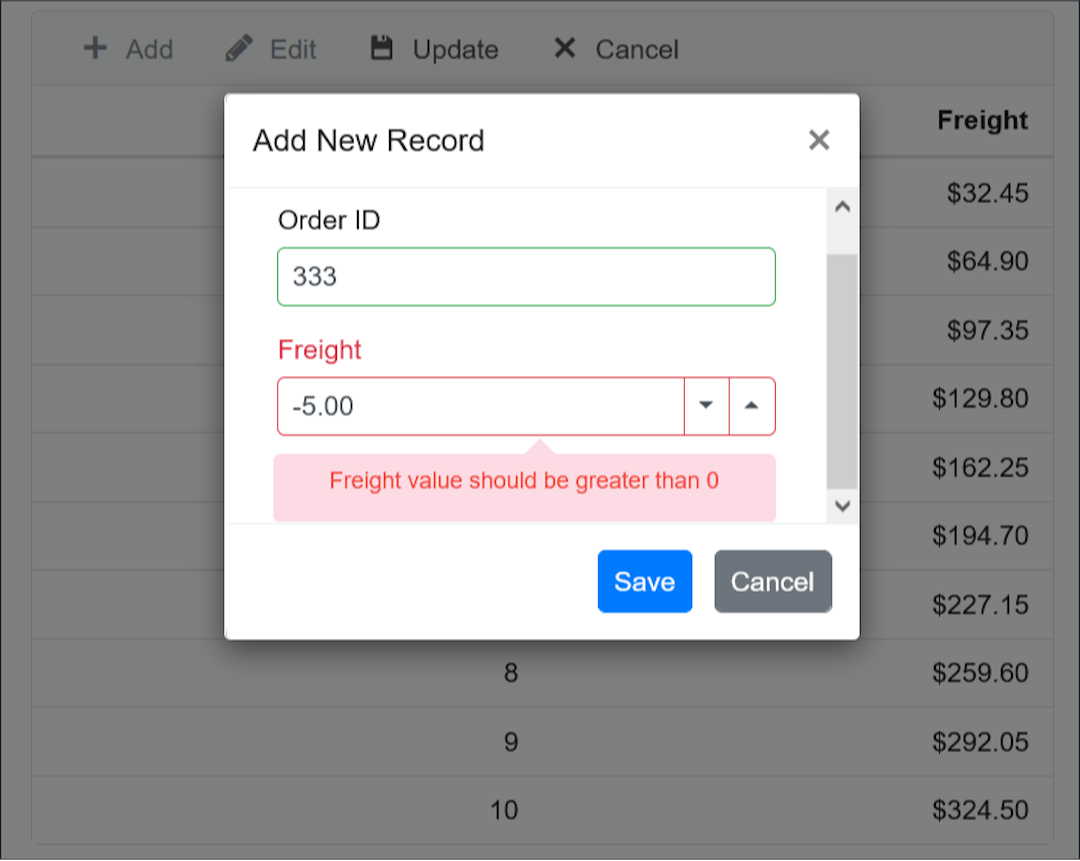Select the Edit toolbar item
Image resolution: width=1080 pixels, height=861 pixels.
[x=271, y=47]
